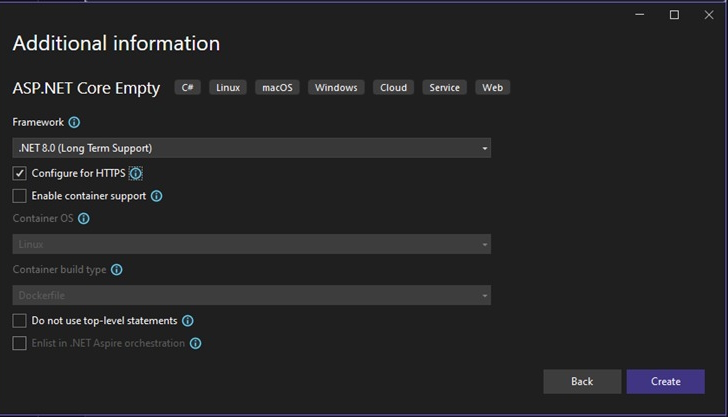Close the Additional information dialog
The image size is (728, 417).
click(x=709, y=15)
